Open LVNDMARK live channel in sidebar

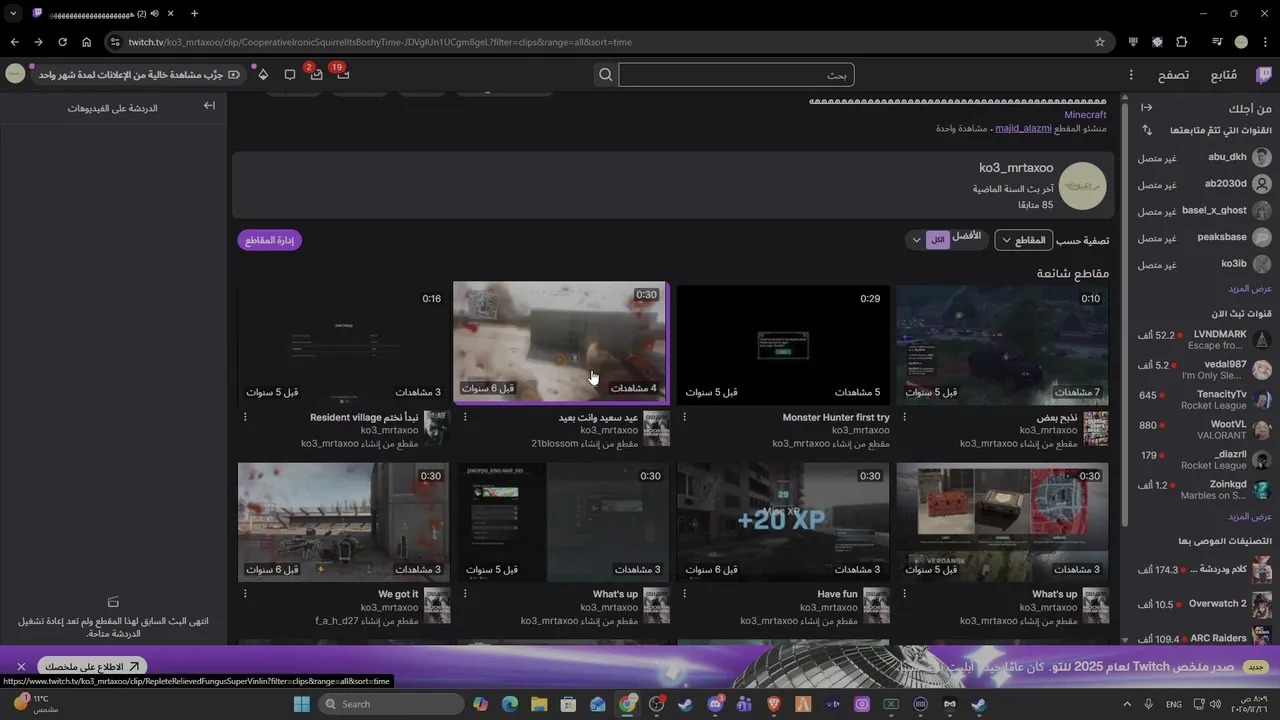1204,340
